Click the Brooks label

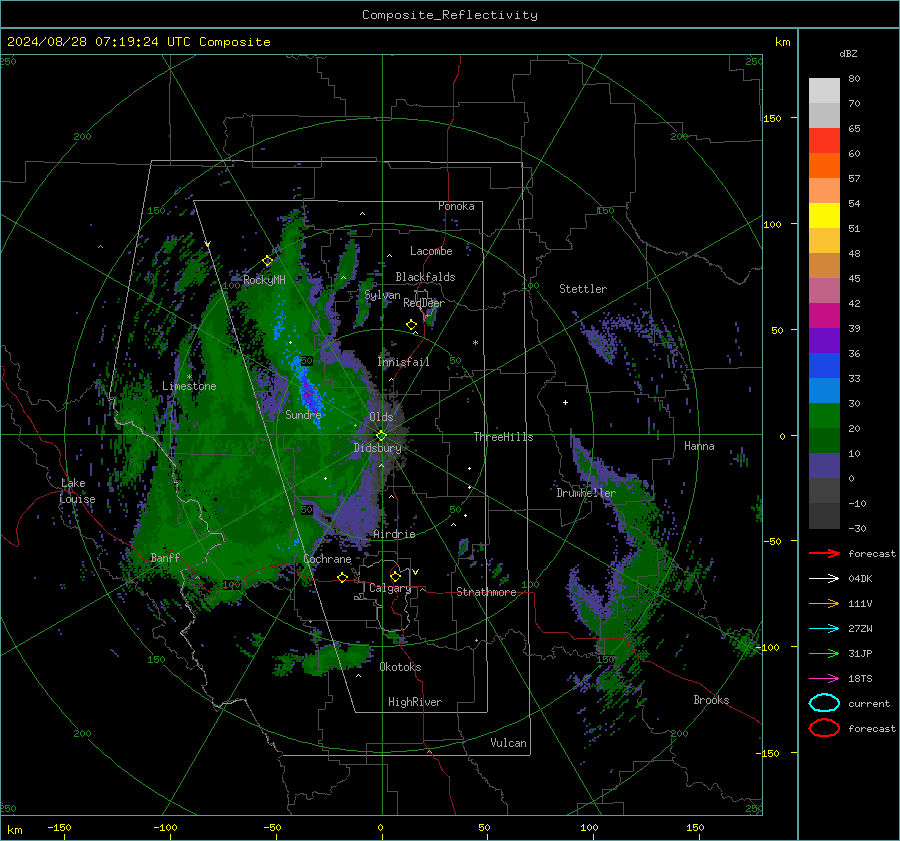(711, 700)
